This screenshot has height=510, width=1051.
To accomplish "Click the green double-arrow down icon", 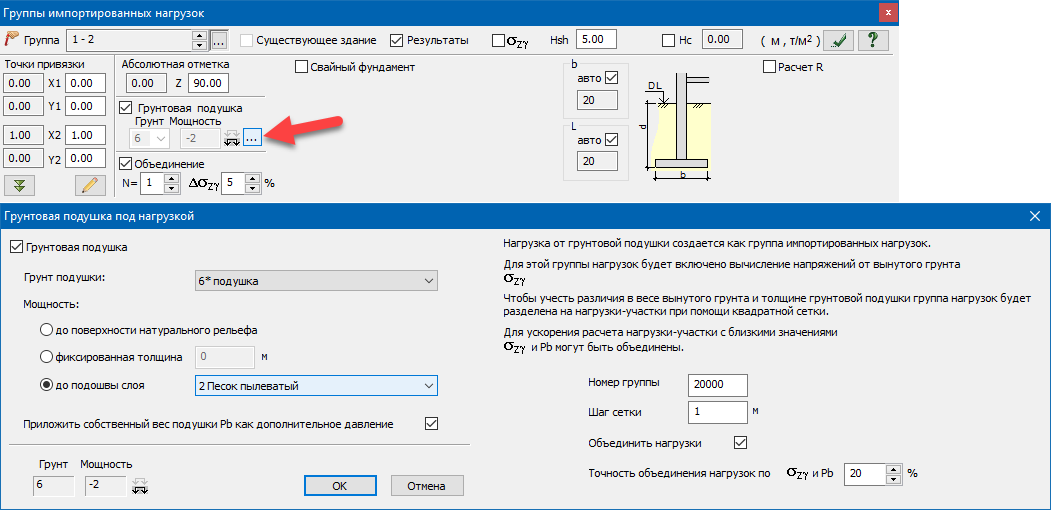I will (19, 184).
